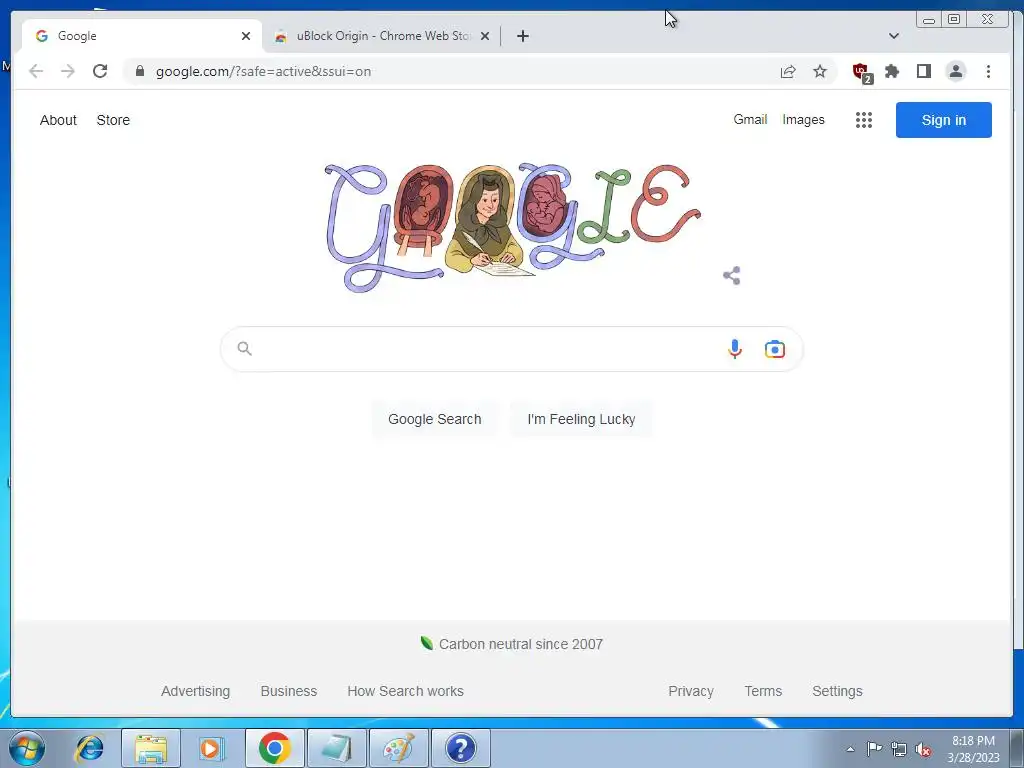Bookmark this tab with the star icon
The width and height of the screenshot is (1024, 768).
(820, 71)
